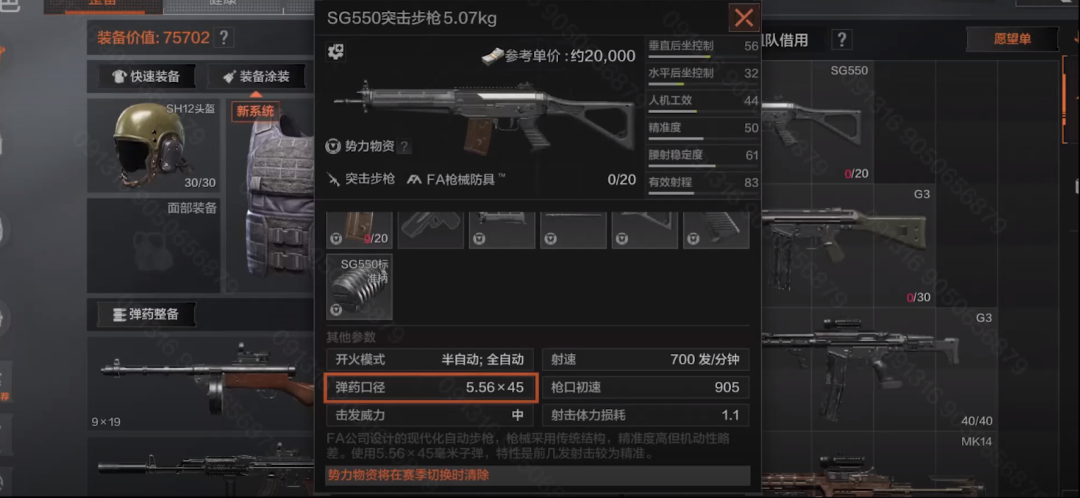
Task: Select the G3 rifle with 40/40 magazine
Action: click(876, 369)
